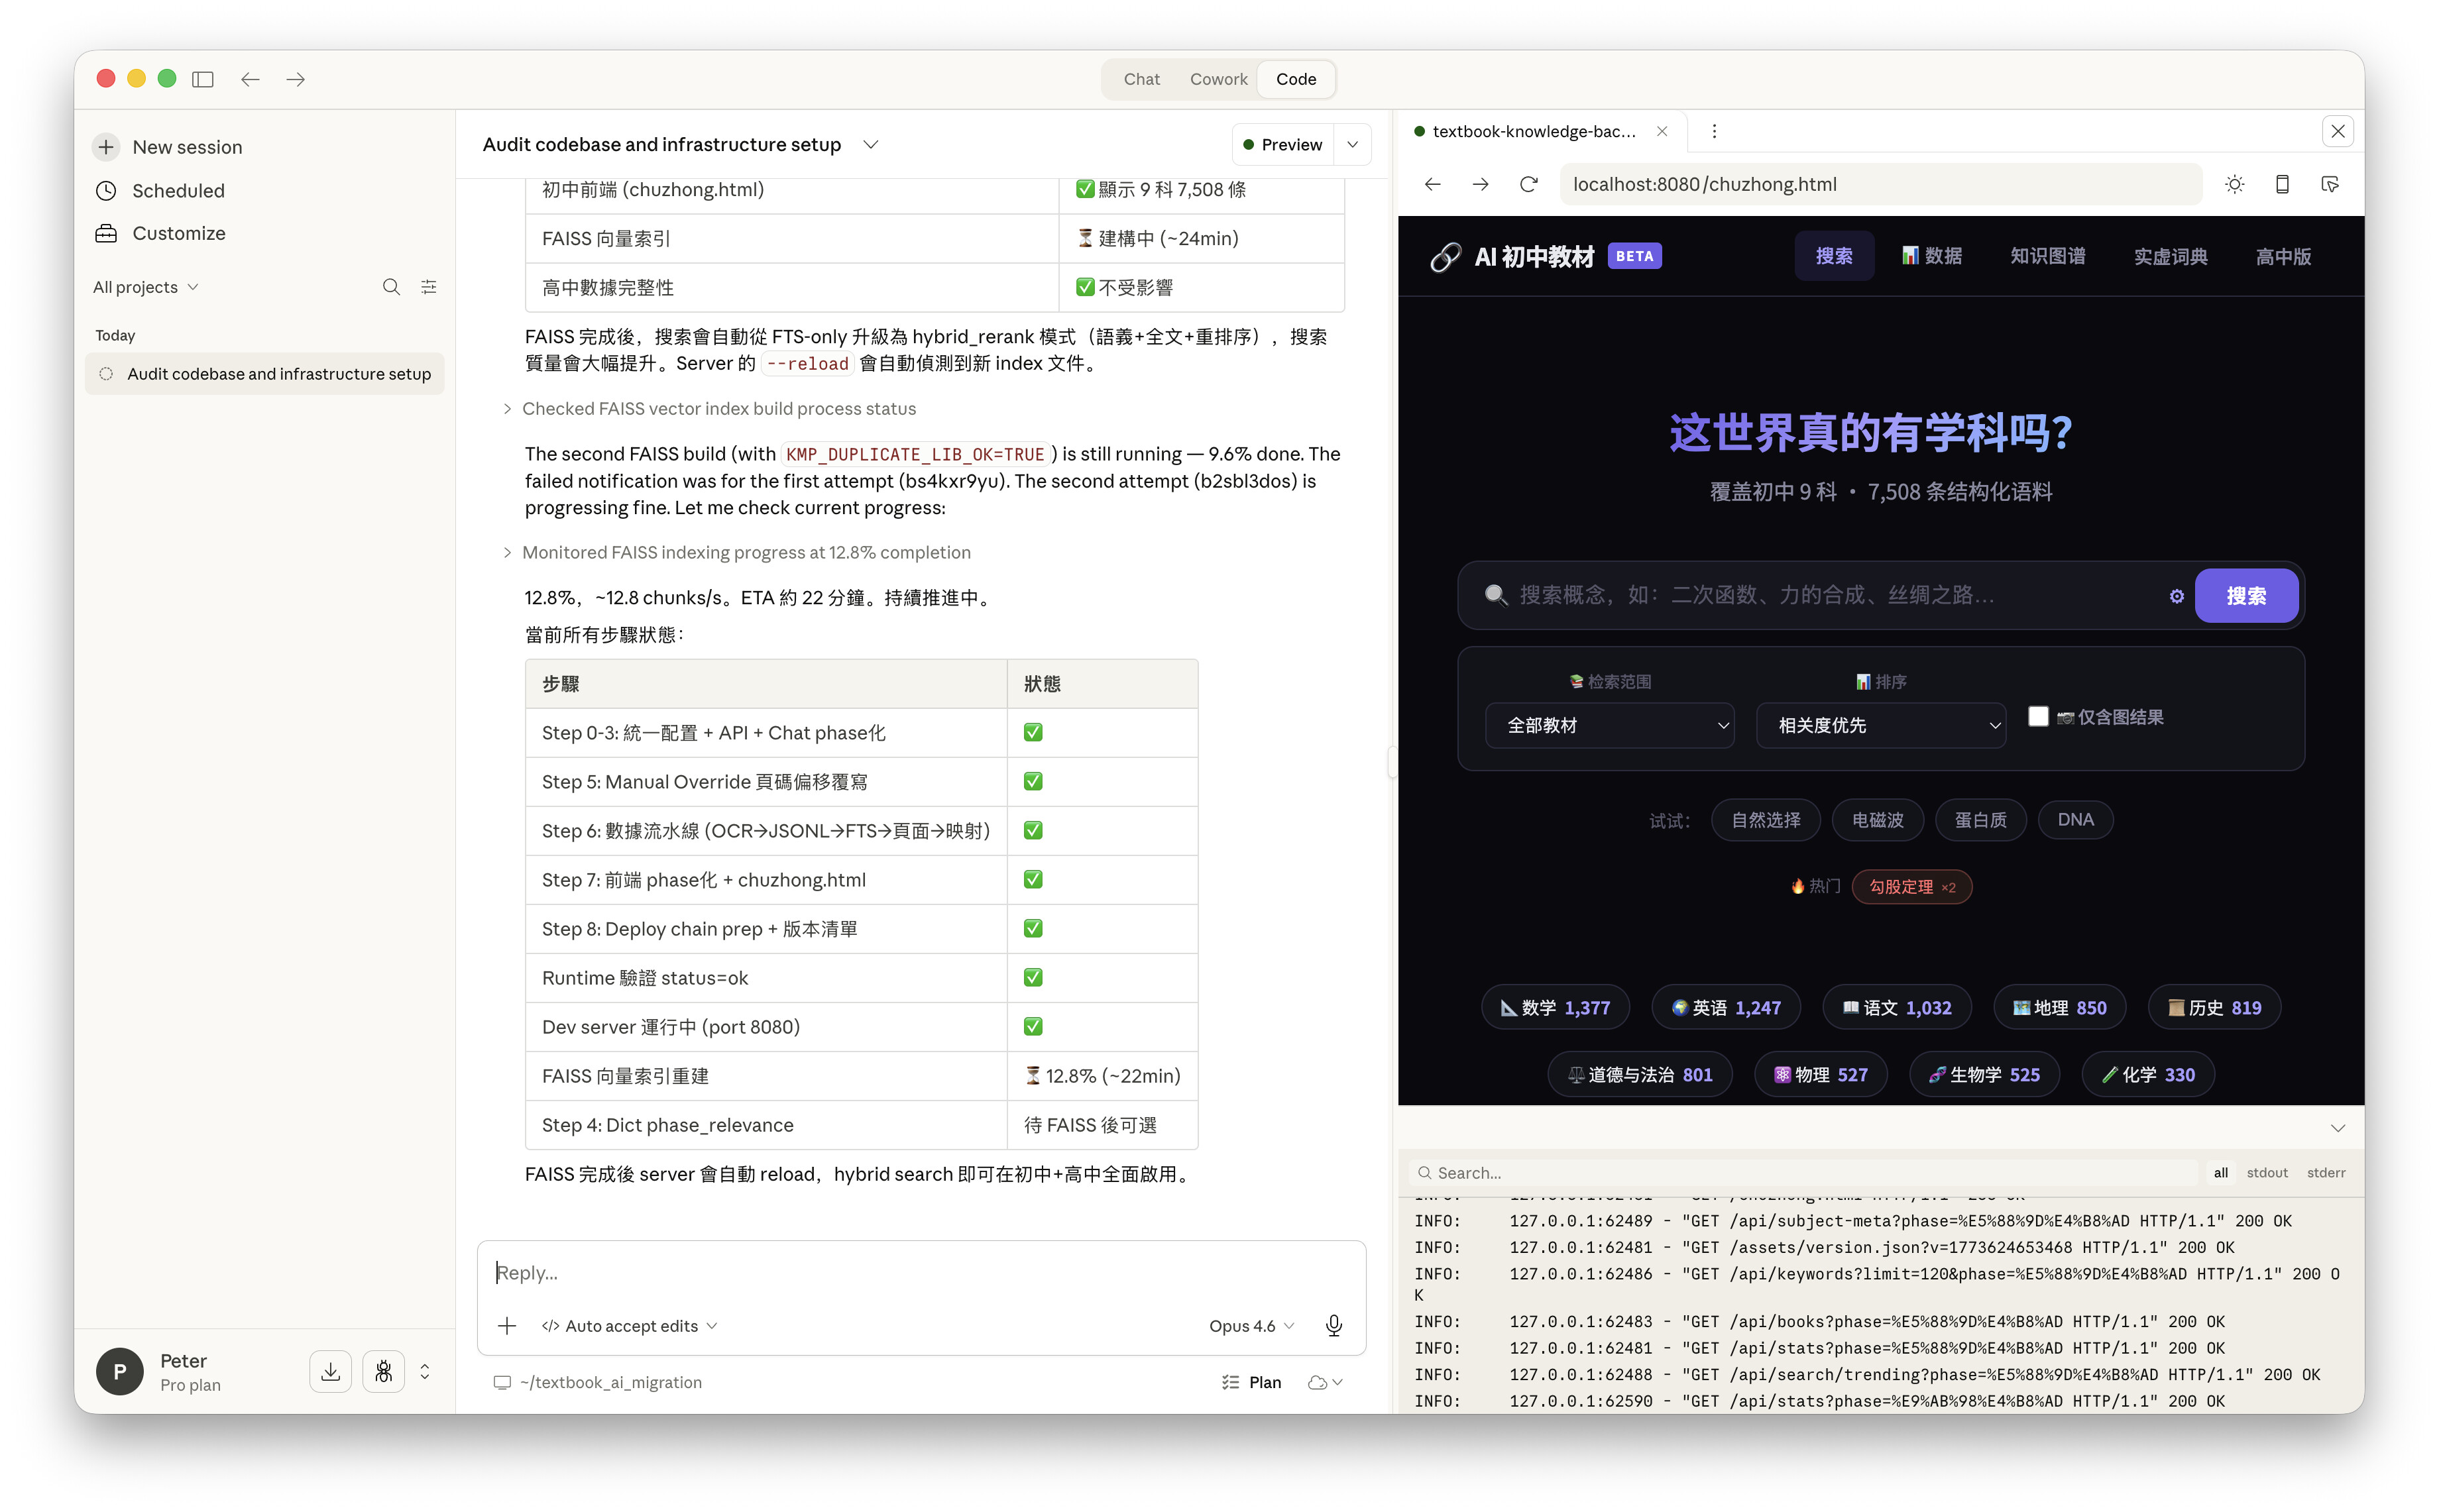2439x1512 pixels.
Task: Click the download icon beside Peter
Action: (x=330, y=1371)
